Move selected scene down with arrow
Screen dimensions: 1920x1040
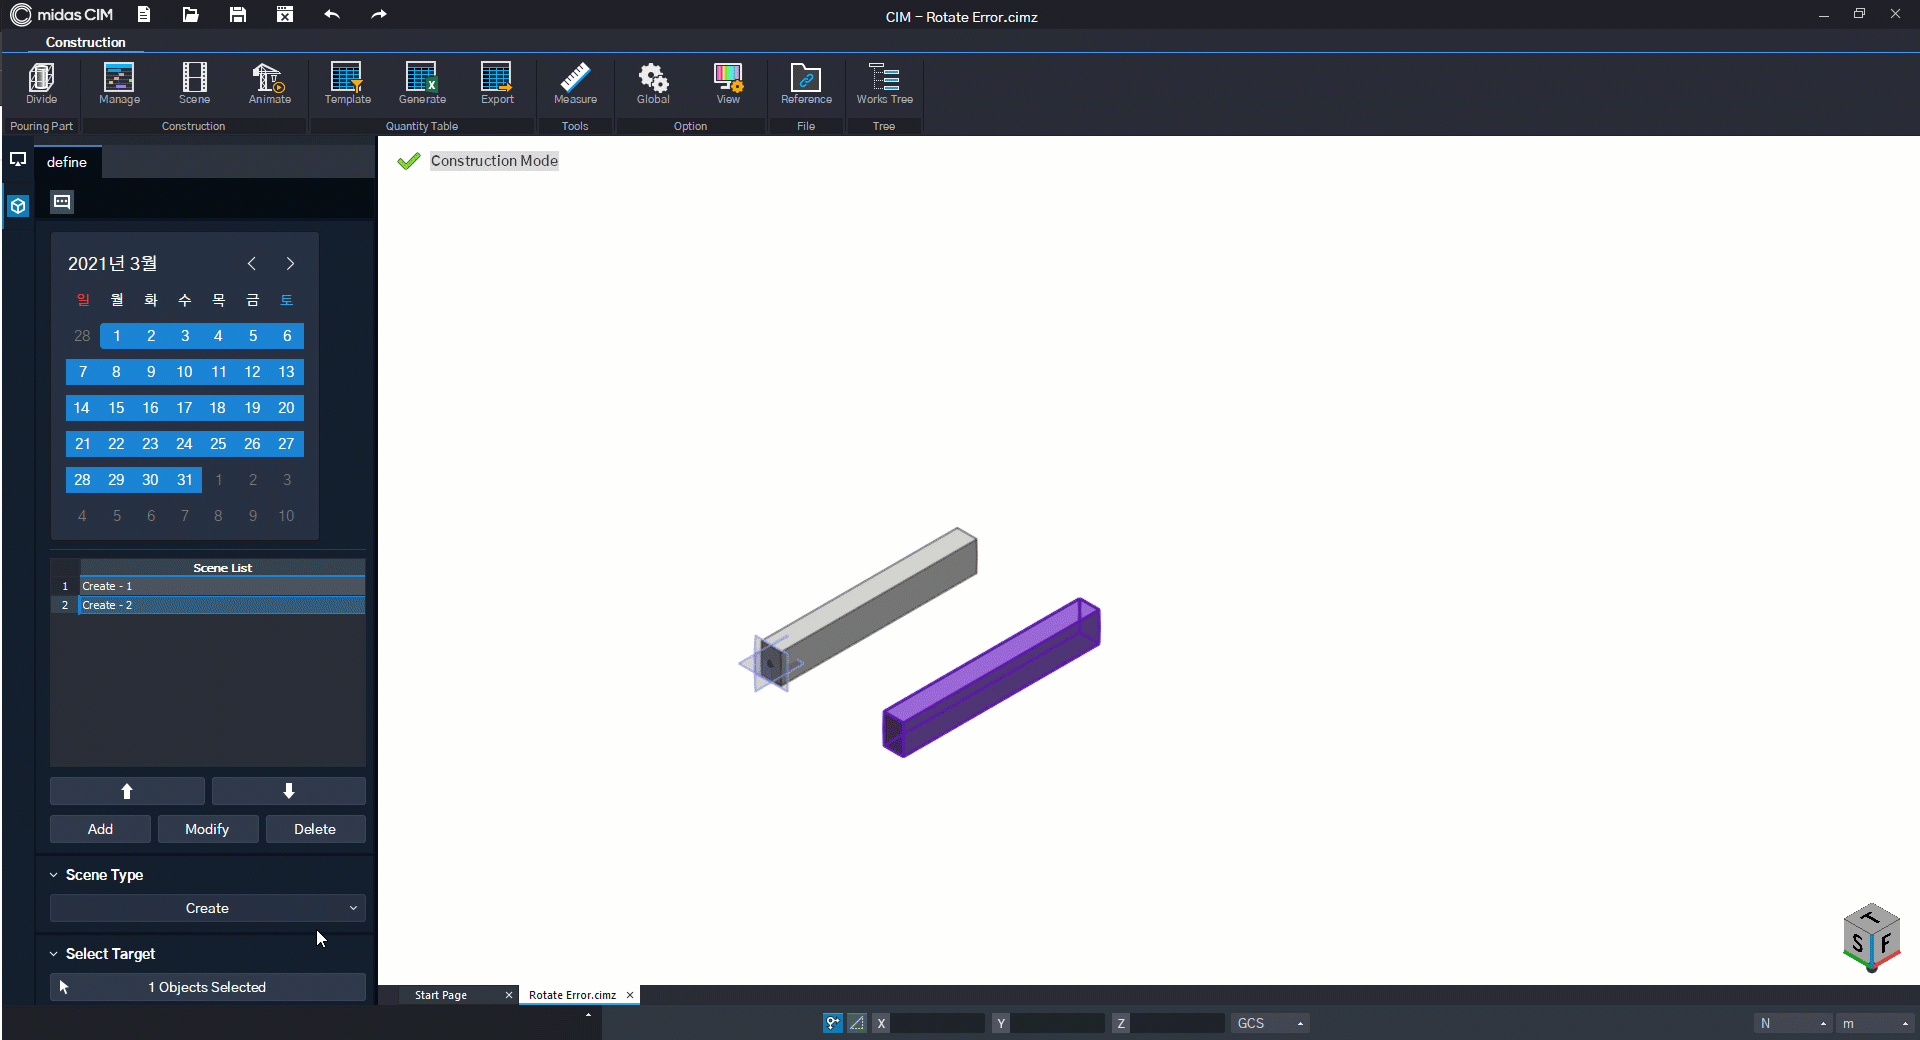(x=289, y=791)
